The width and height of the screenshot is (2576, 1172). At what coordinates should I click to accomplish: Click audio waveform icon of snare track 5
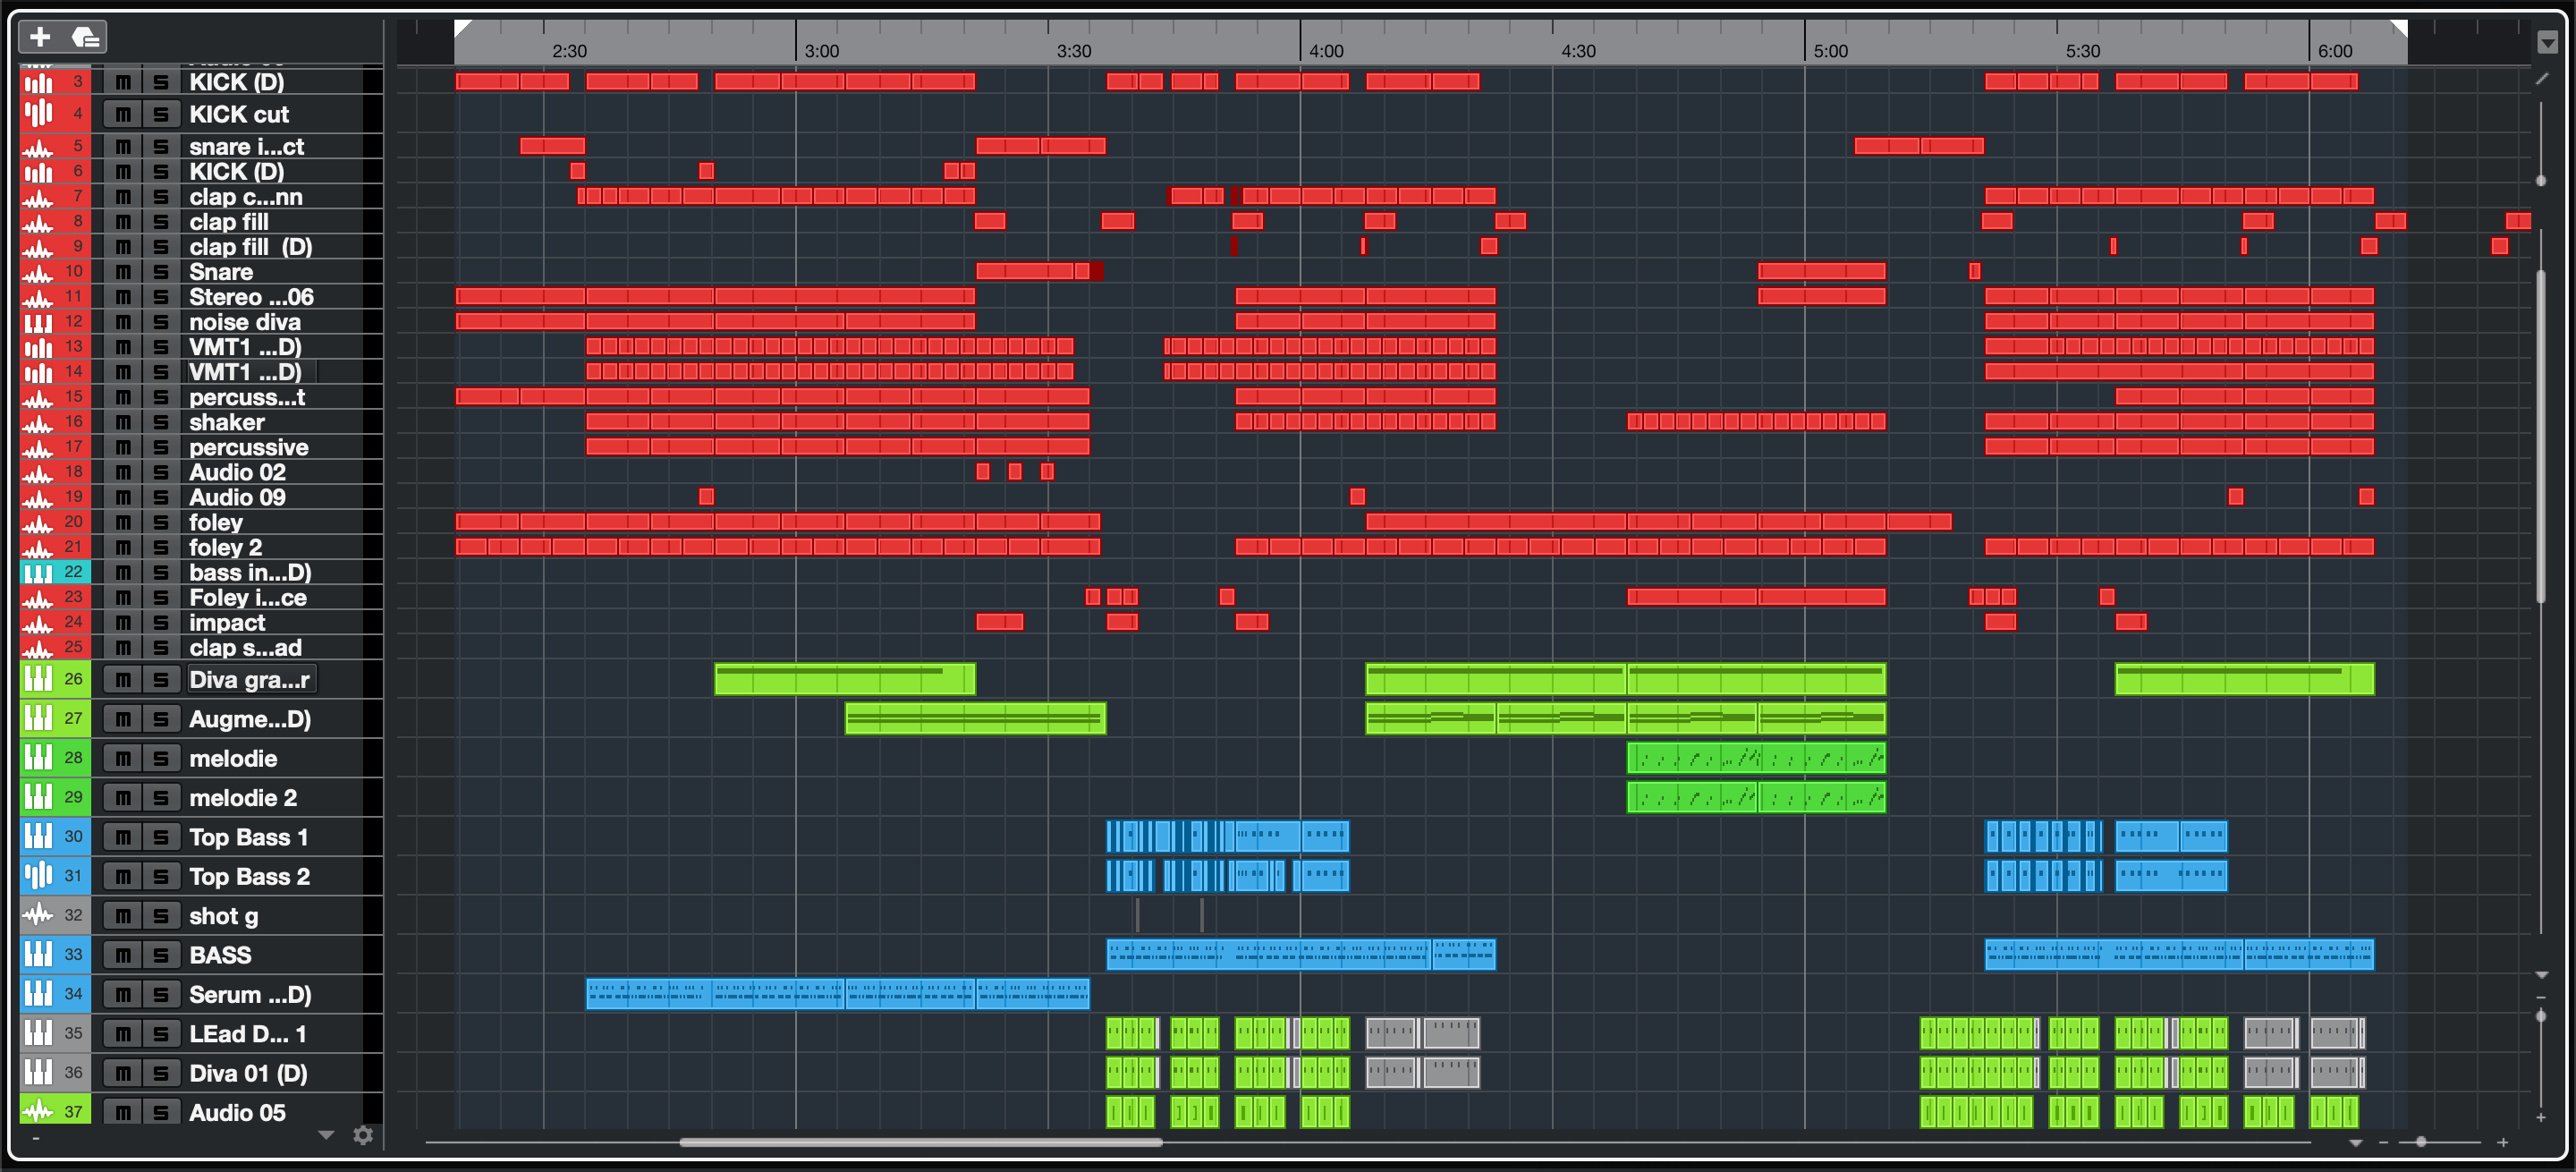39,147
